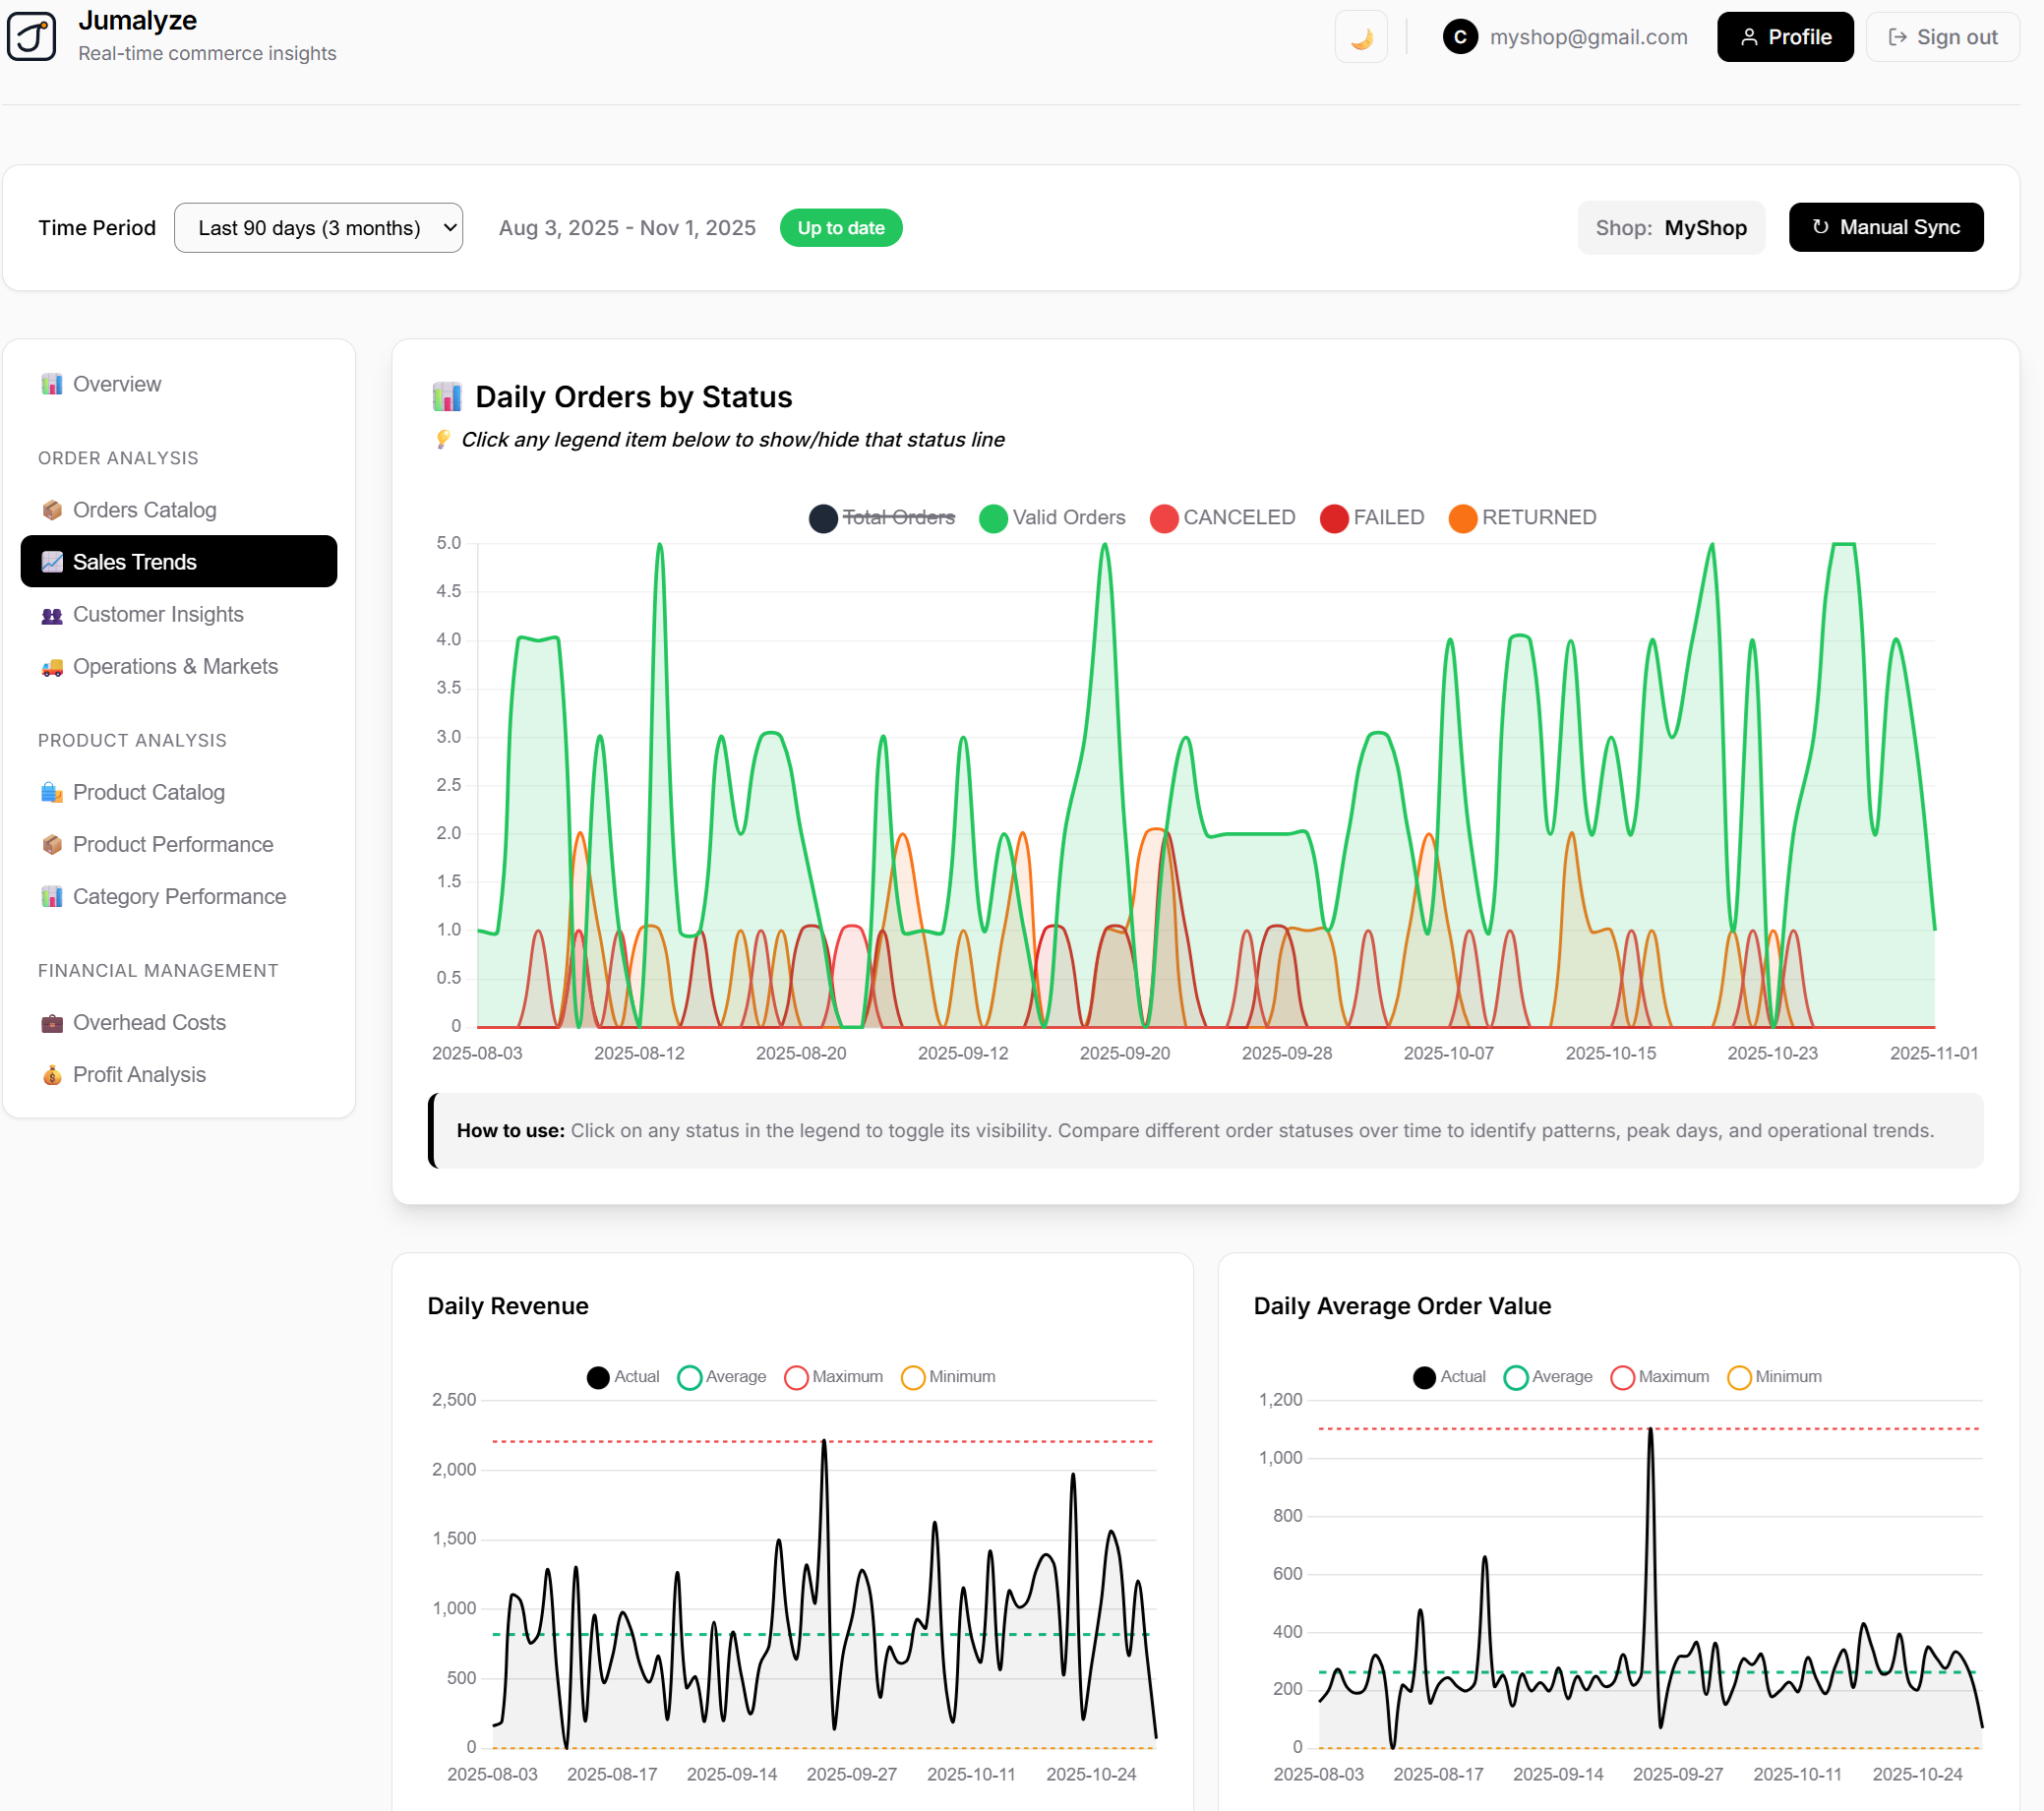Click the circular avatar next to myshop@gmail.com
Viewport: 2044px width, 1811px height.
pyautogui.click(x=1460, y=36)
